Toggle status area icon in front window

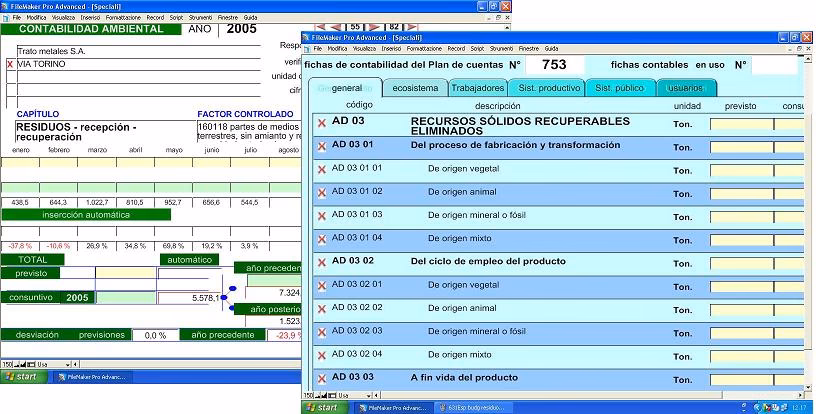pyautogui.click(x=333, y=395)
